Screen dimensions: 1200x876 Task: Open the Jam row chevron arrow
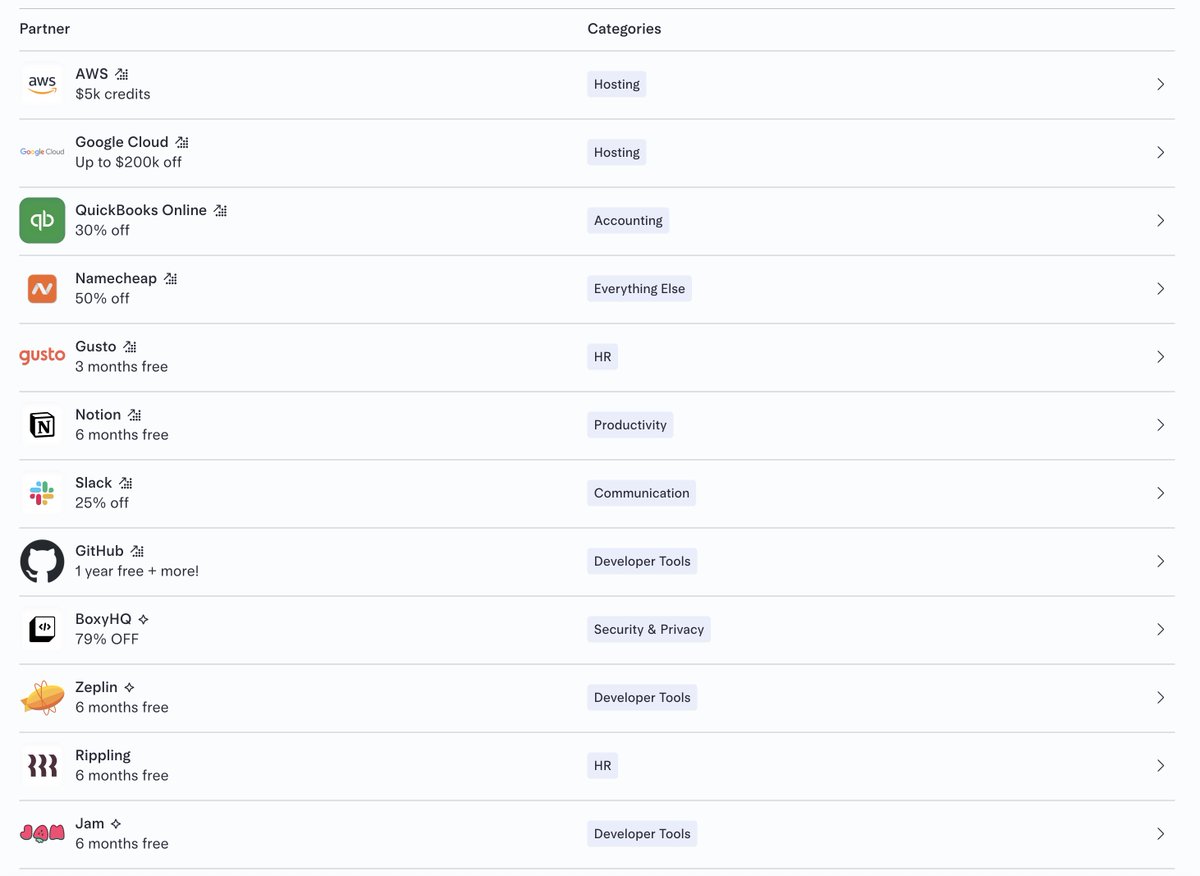click(1160, 833)
